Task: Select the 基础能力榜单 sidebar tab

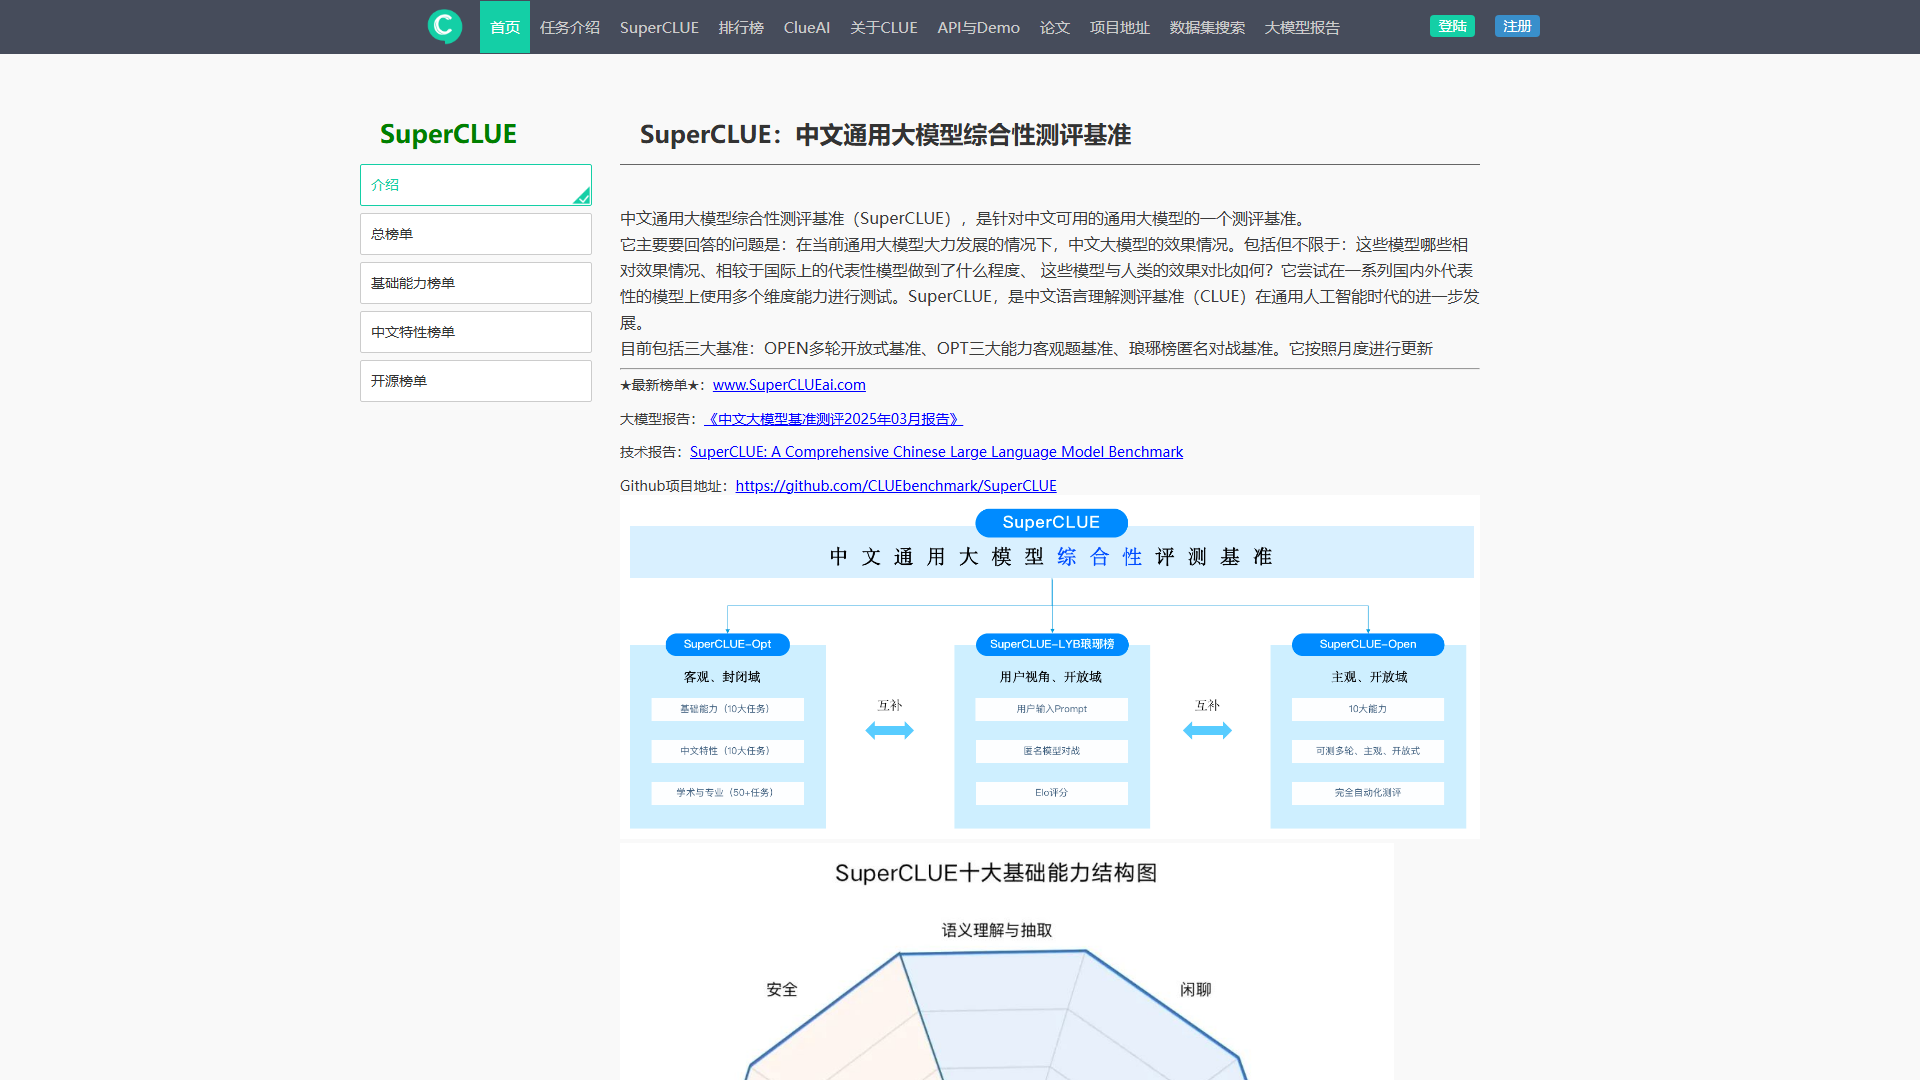Action: pos(476,283)
